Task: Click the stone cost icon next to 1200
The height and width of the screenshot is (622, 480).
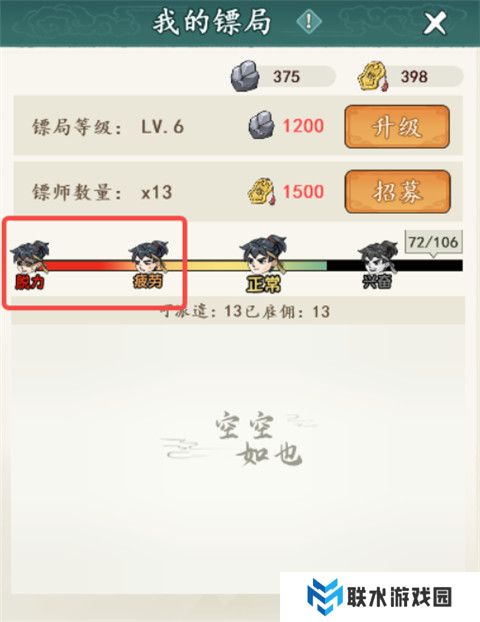Action: (261, 125)
